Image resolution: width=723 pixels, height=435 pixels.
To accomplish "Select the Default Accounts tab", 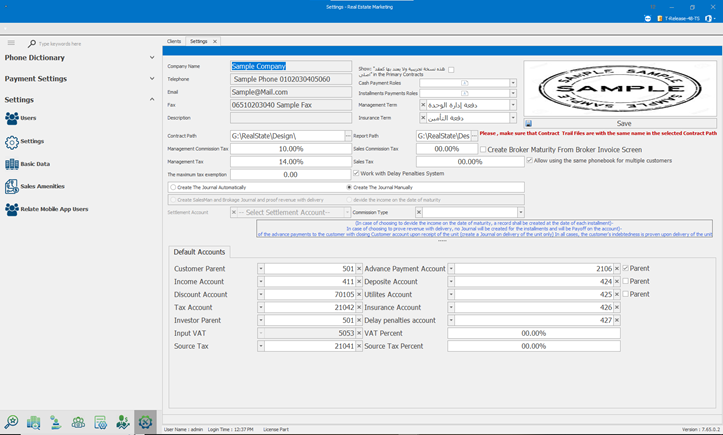I will [199, 252].
